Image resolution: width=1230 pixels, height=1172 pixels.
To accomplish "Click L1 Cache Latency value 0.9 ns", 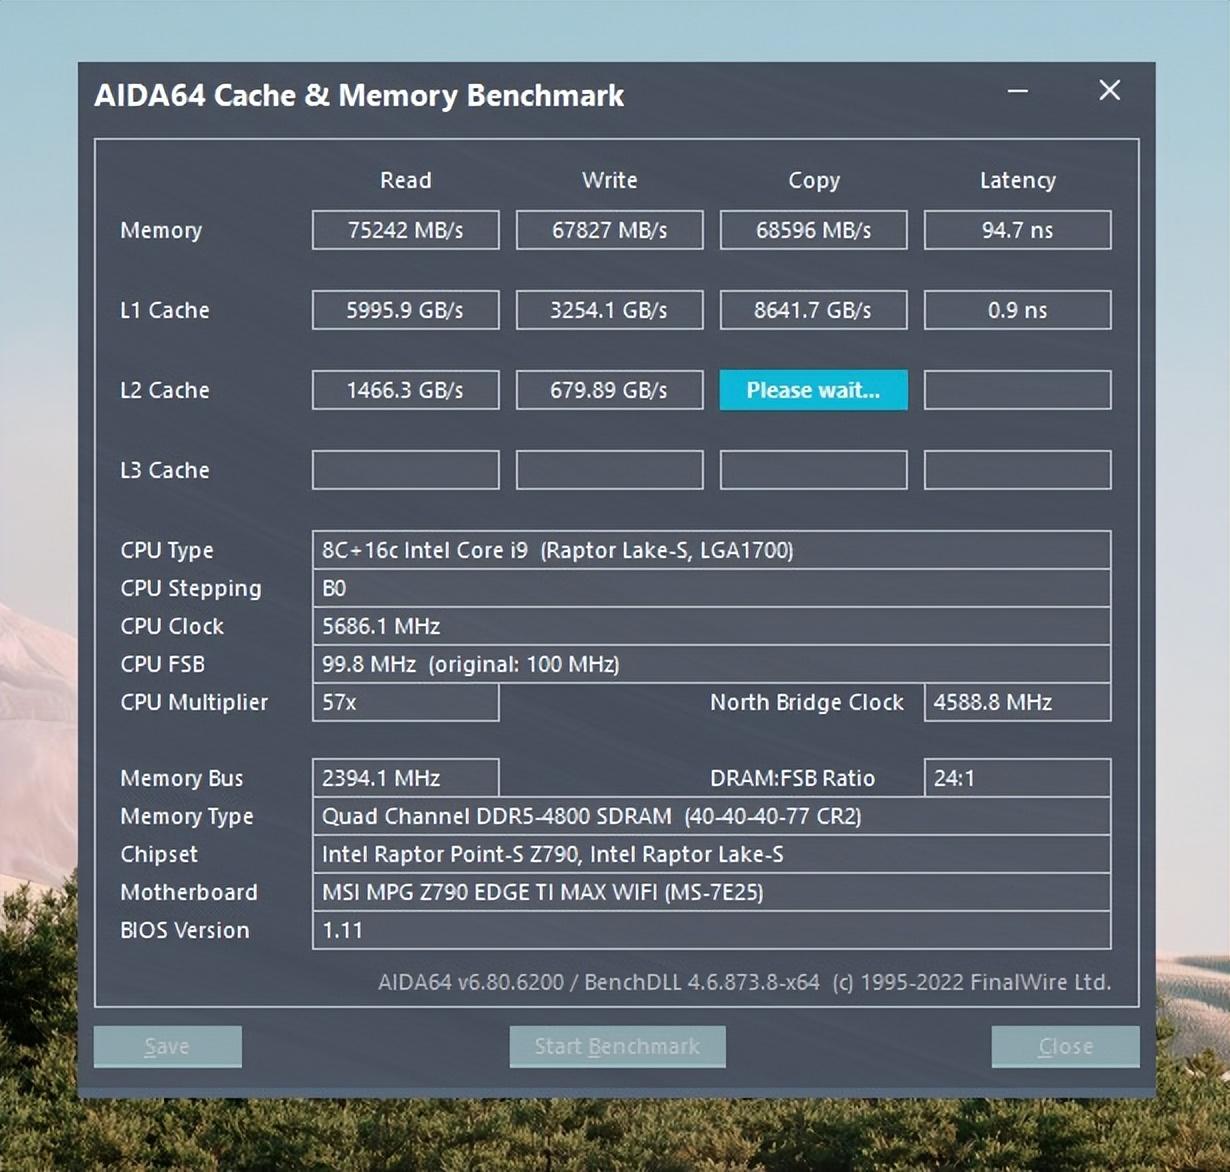I will pos(1018,310).
